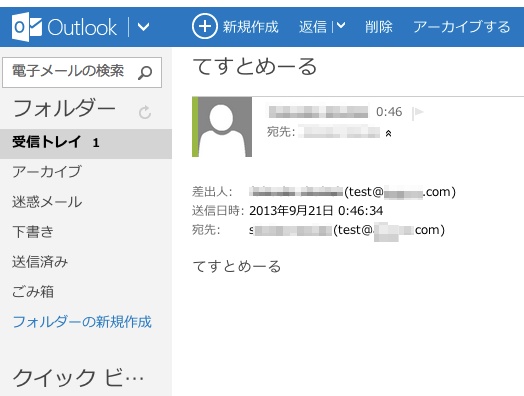
Task: Click the フォルダーの新規作成 link
Action: click(82, 322)
